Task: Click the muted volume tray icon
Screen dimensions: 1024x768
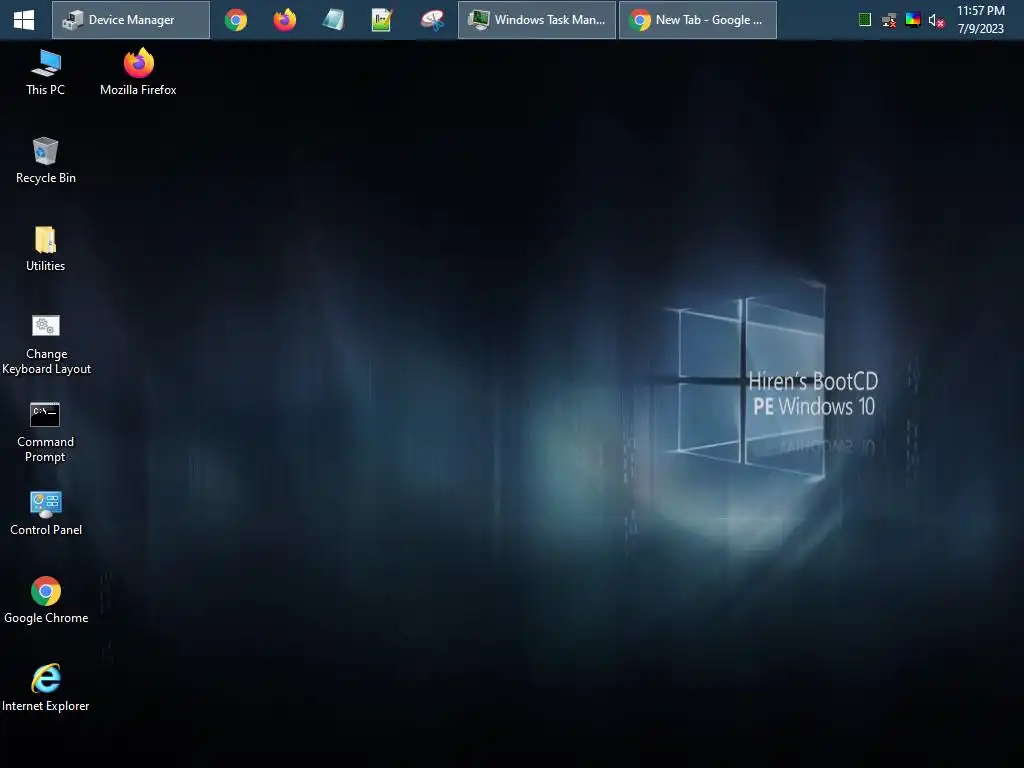Action: [x=936, y=20]
